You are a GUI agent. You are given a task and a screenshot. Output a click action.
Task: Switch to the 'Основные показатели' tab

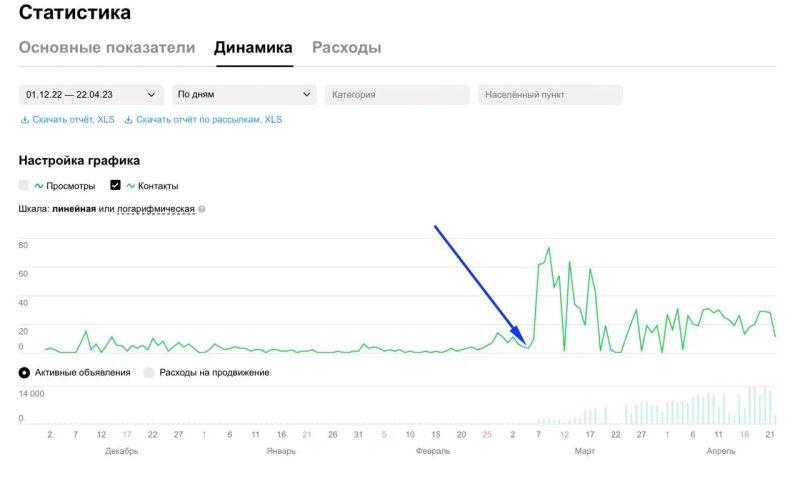click(107, 48)
